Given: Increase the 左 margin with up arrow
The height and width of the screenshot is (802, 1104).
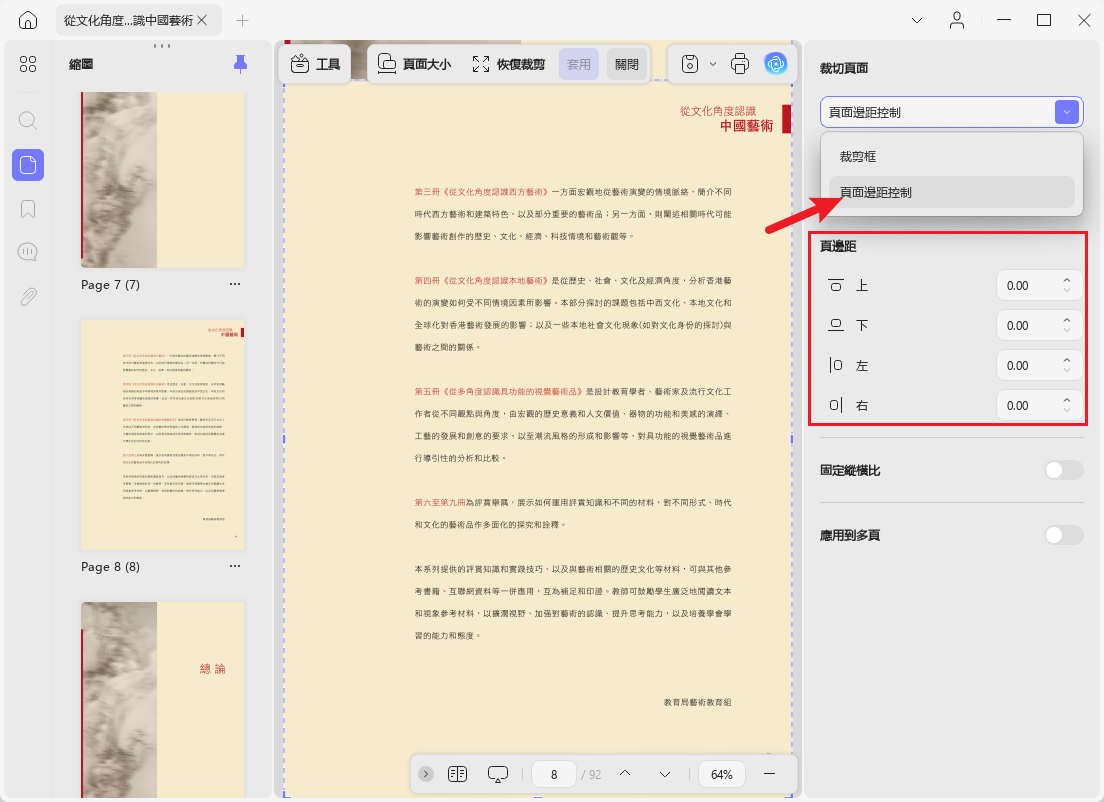Looking at the screenshot, I should coord(1067,360).
